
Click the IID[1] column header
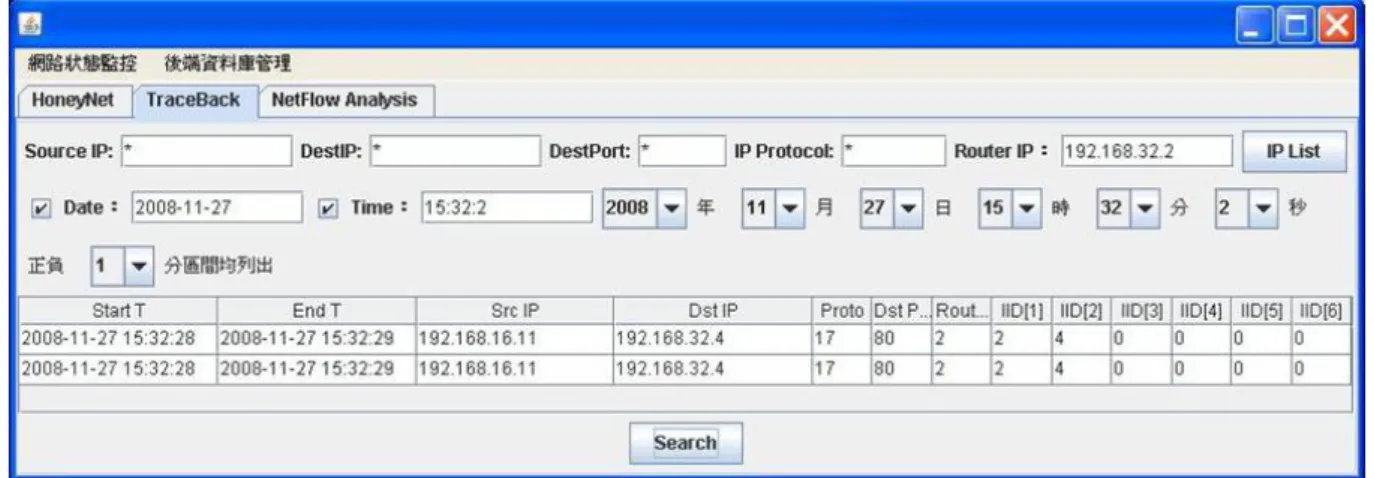1021,311
